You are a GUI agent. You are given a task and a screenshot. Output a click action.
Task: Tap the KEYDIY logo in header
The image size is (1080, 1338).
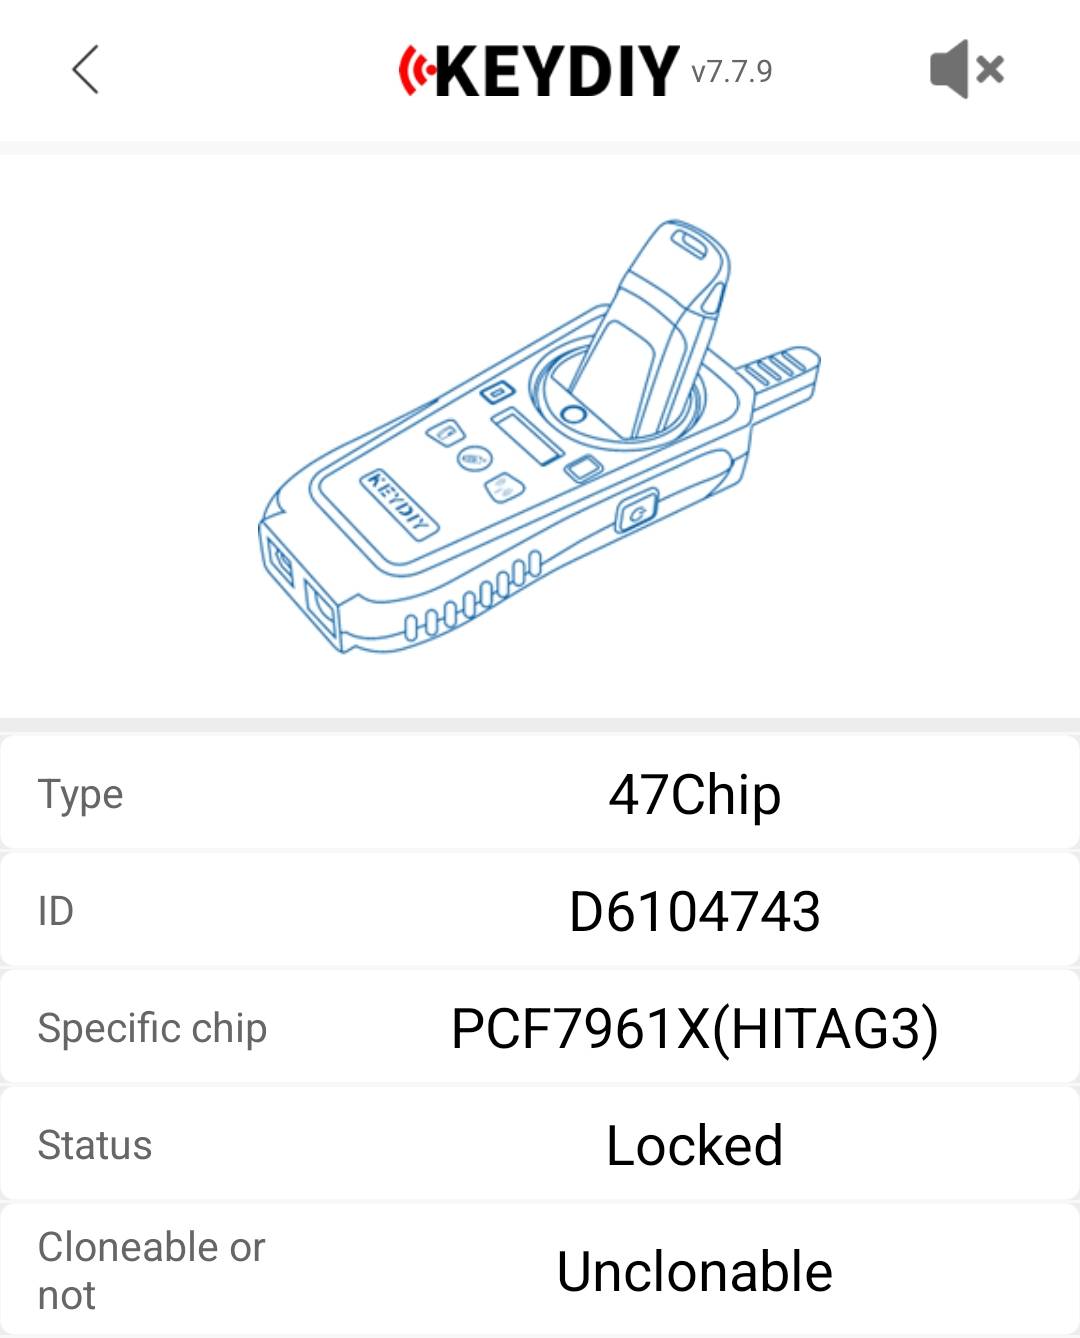538,71
